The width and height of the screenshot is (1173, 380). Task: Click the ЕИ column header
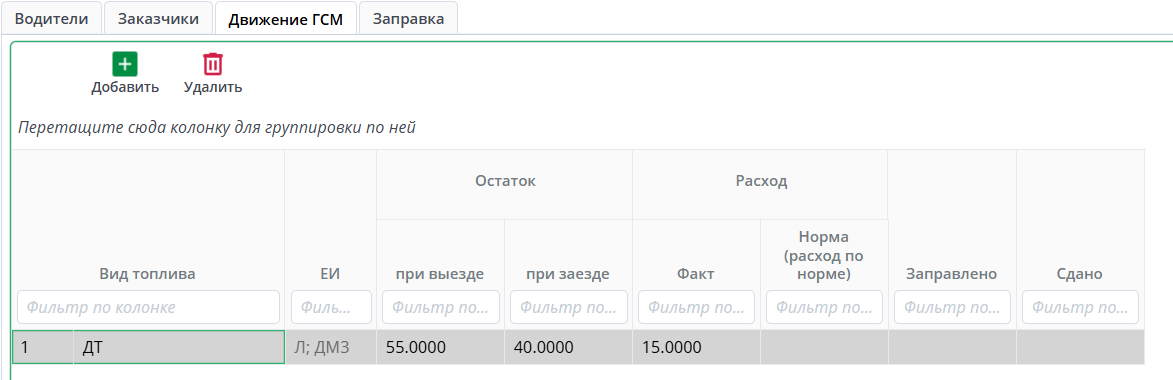[x=331, y=274]
